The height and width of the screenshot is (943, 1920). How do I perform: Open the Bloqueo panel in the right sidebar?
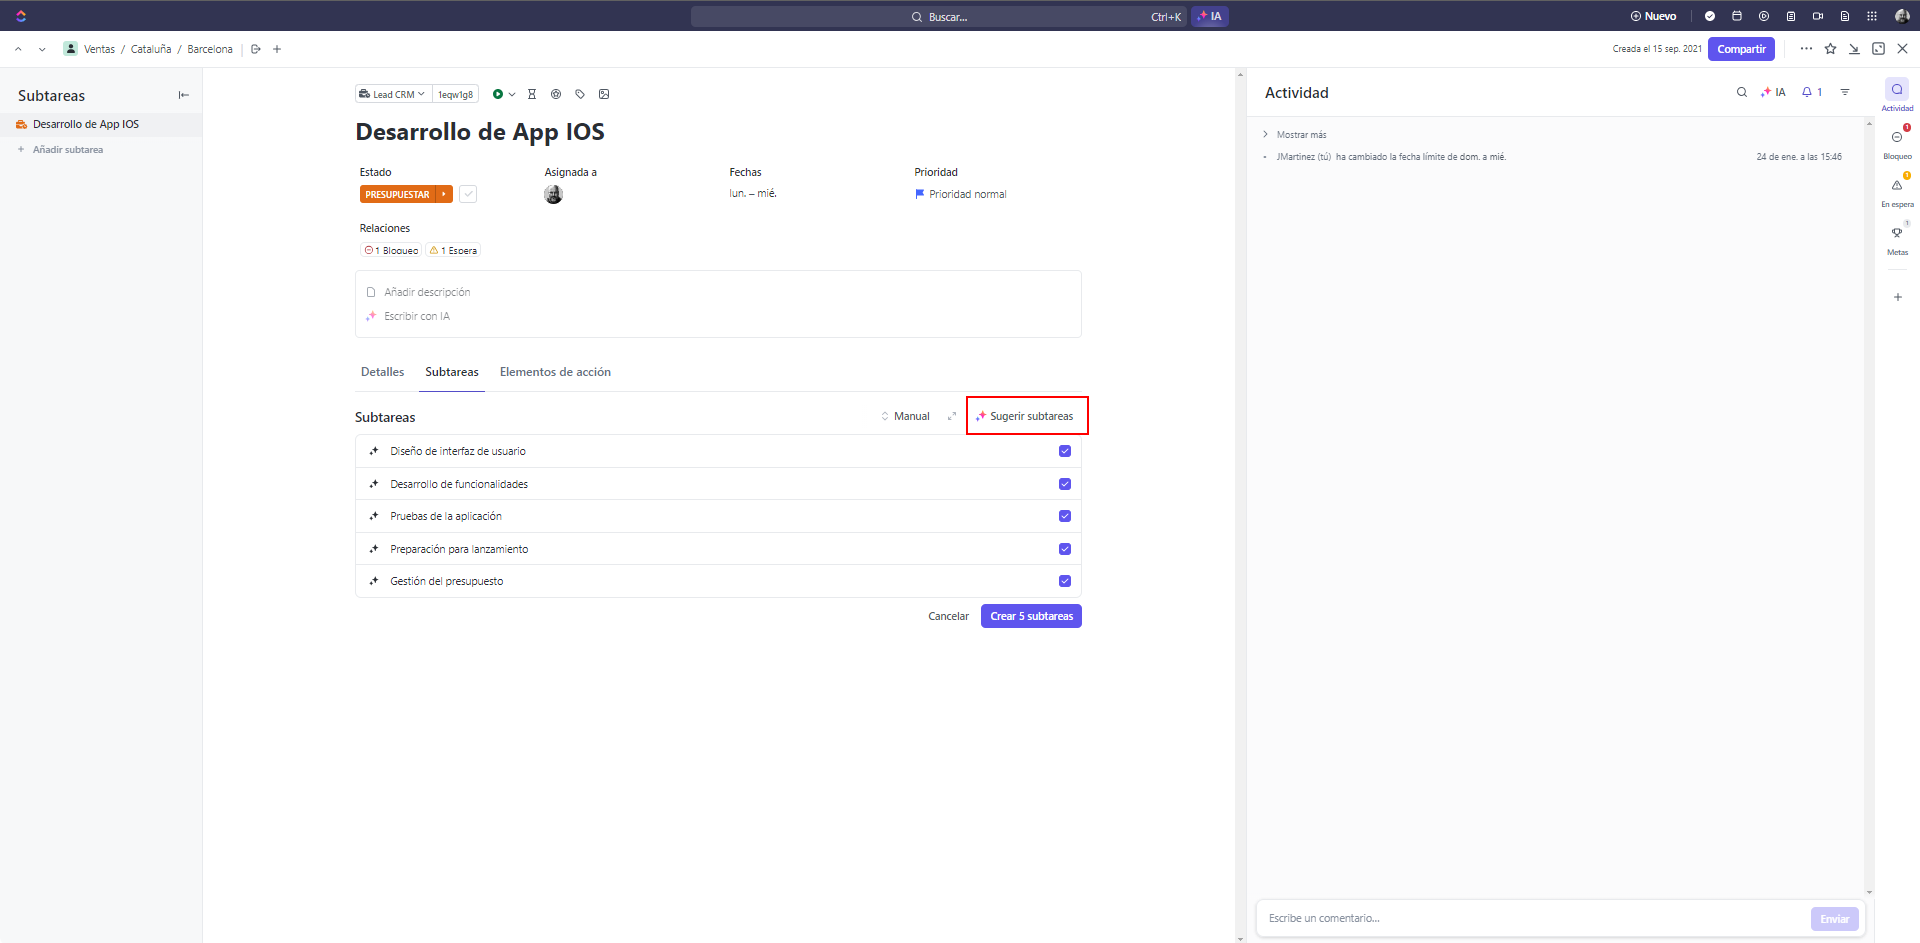pos(1897,142)
